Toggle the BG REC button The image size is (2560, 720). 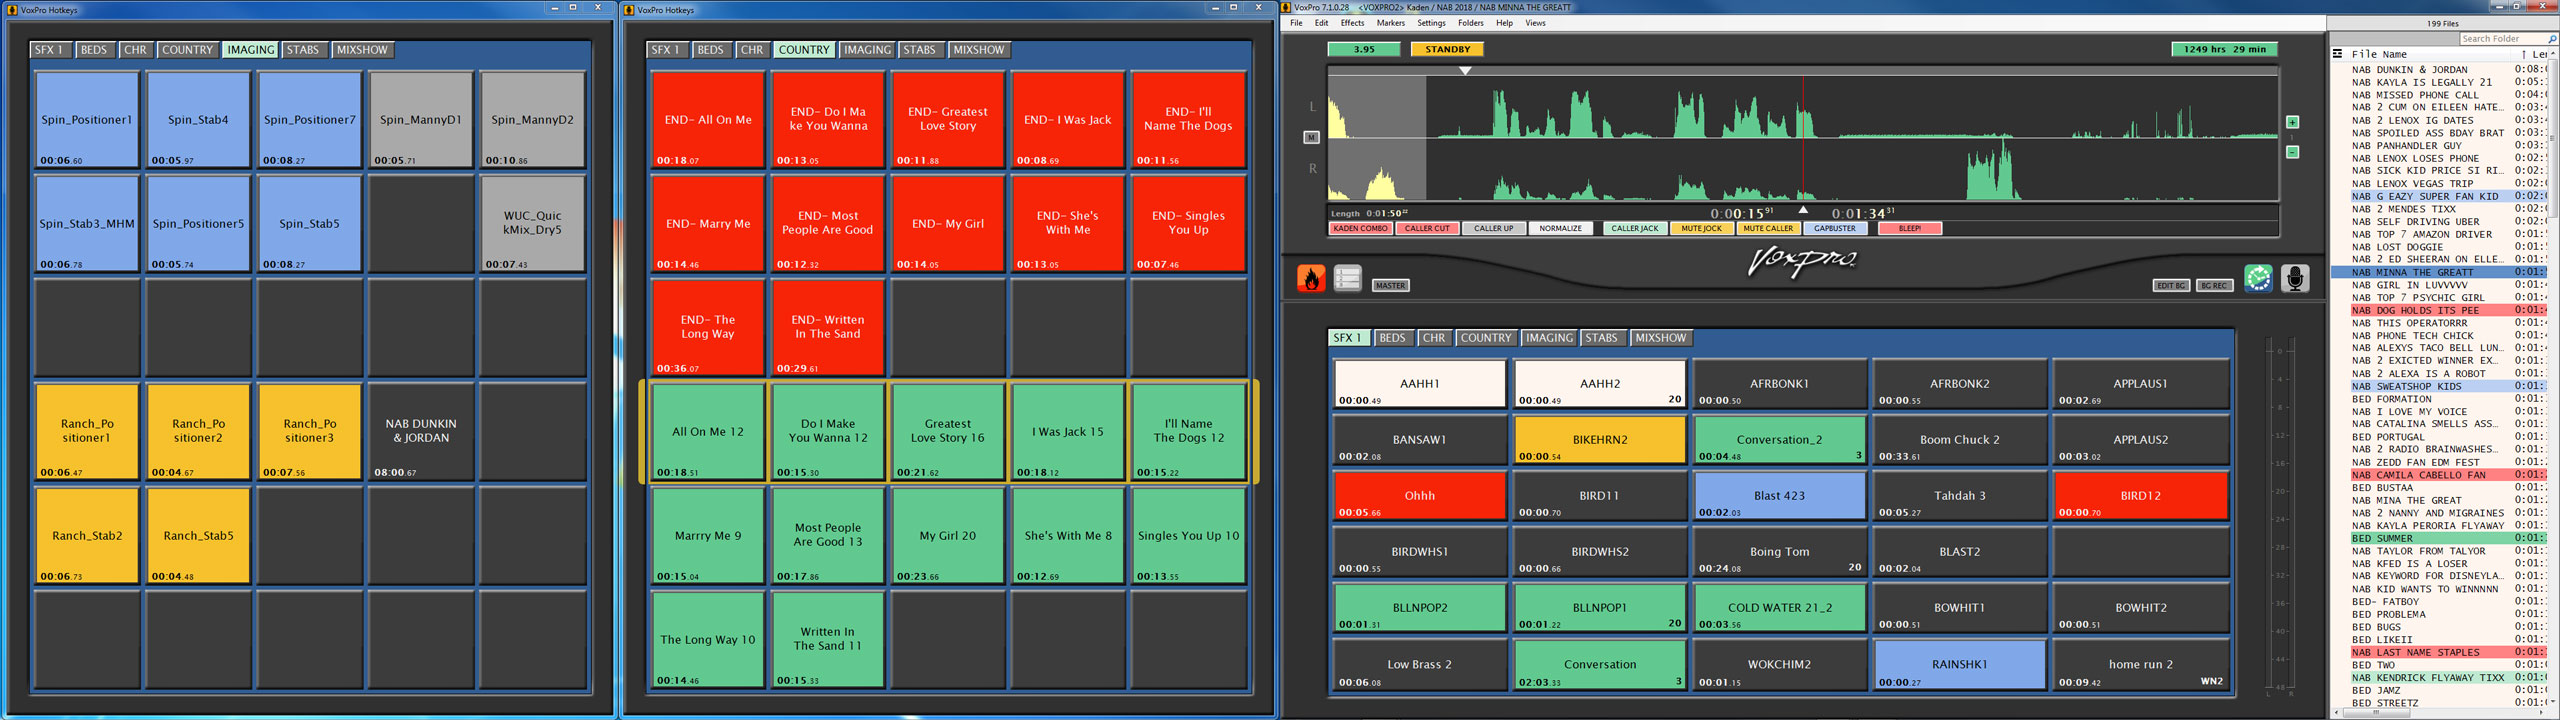pyautogui.click(x=2214, y=285)
